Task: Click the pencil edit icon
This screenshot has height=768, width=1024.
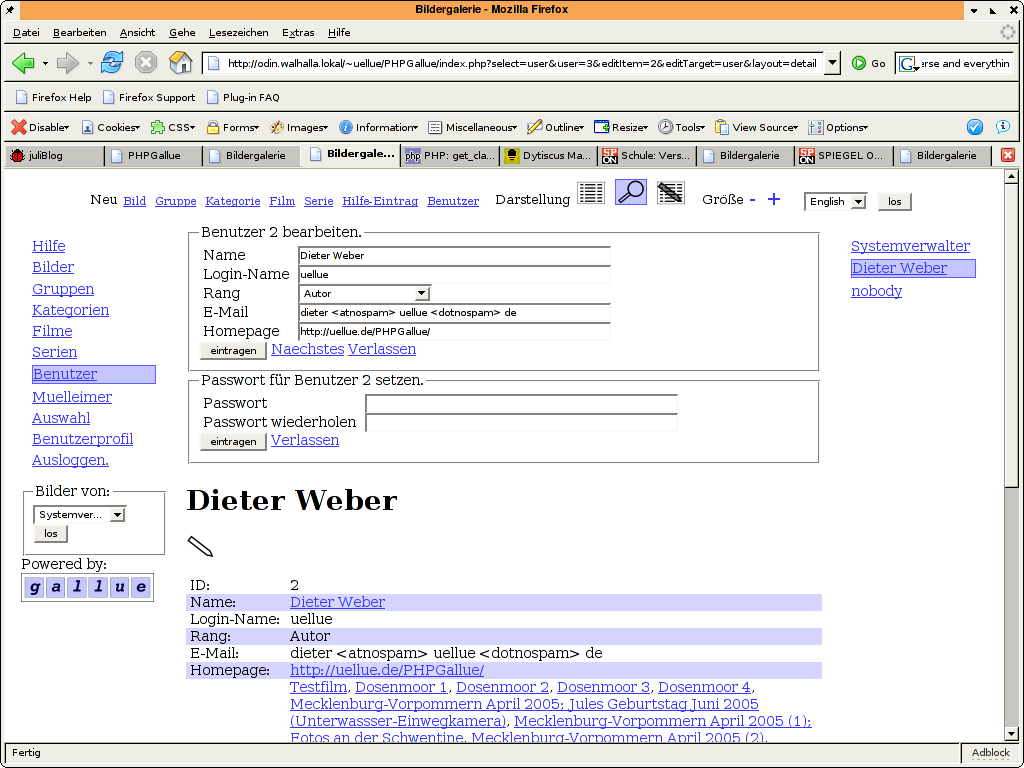Action: pyautogui.click(x=200, y=546)
